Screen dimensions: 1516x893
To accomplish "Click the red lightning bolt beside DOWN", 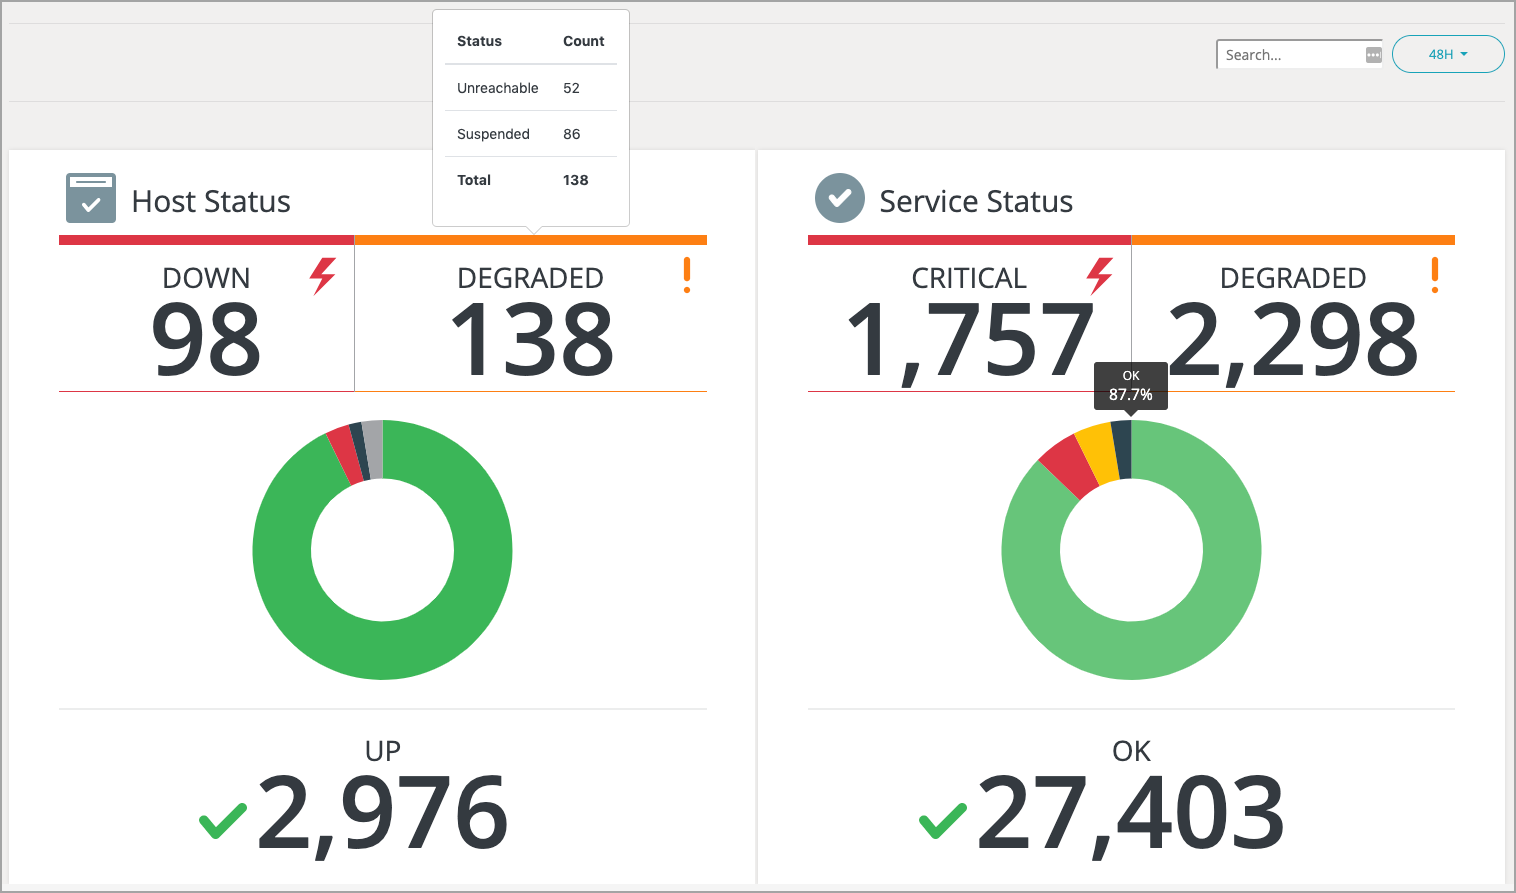I will click(322, 276).
